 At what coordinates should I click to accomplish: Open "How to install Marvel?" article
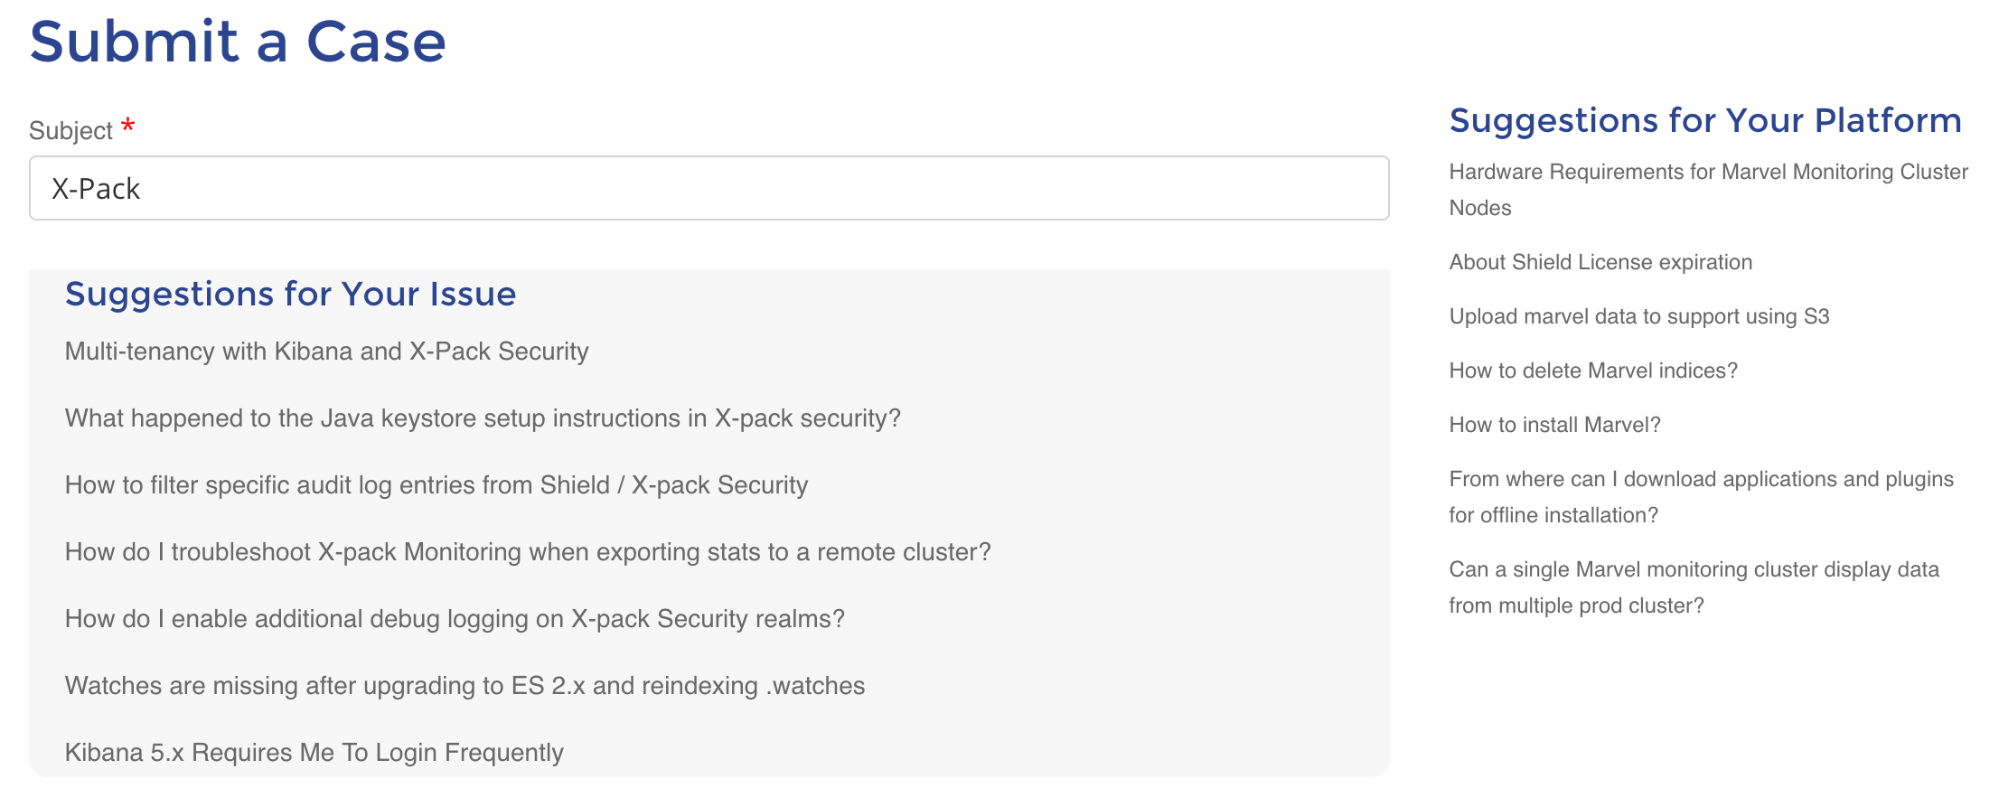[x=1553, y=424]
